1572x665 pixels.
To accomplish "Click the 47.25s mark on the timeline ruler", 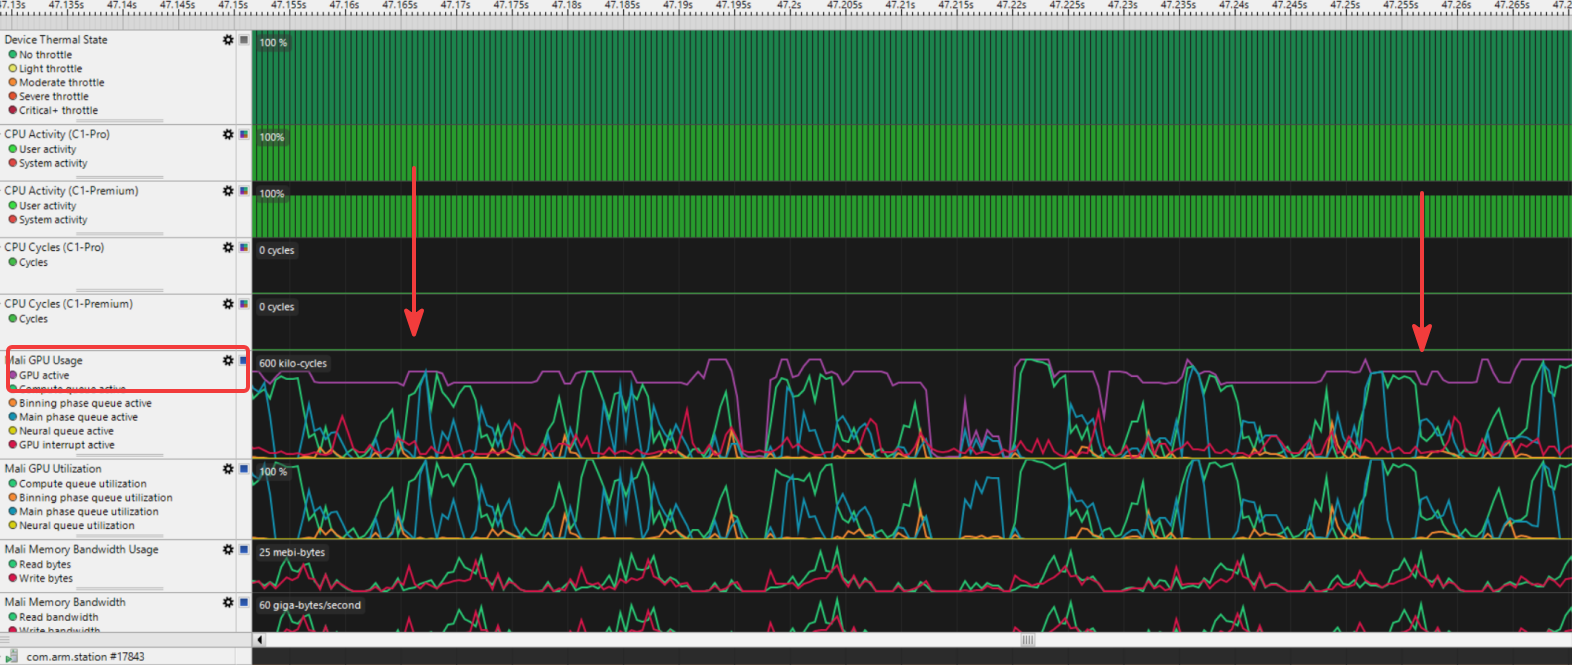I will click(x=1345, y=6).
